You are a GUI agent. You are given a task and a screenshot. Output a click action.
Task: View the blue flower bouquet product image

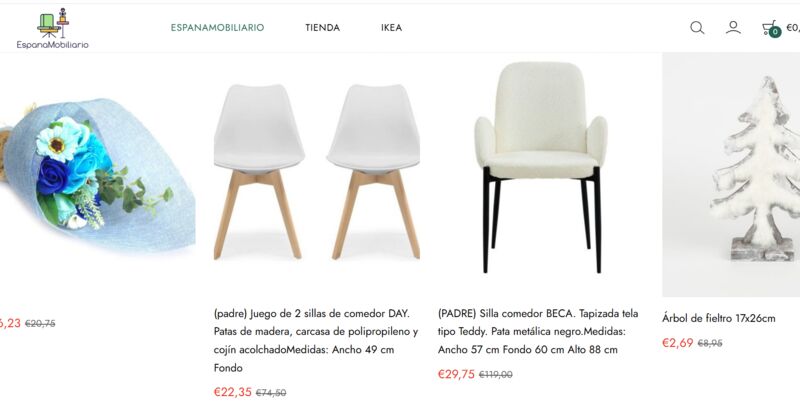tap(97, 175)
